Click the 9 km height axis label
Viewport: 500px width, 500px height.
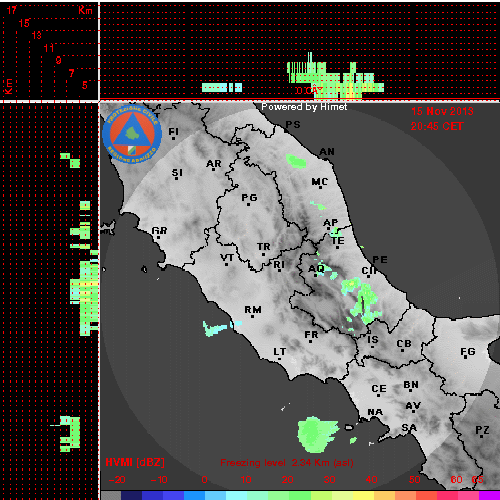(x=59, y=60)
